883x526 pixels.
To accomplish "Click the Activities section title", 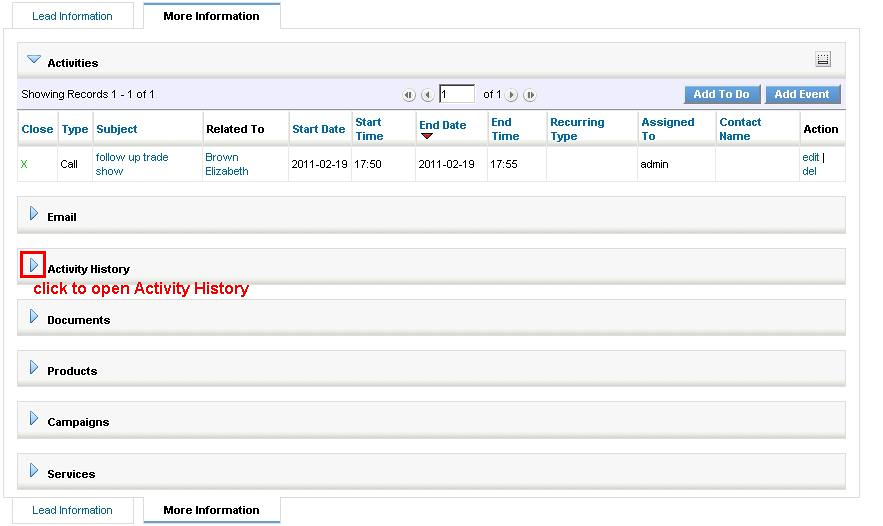I will (73, 63).
